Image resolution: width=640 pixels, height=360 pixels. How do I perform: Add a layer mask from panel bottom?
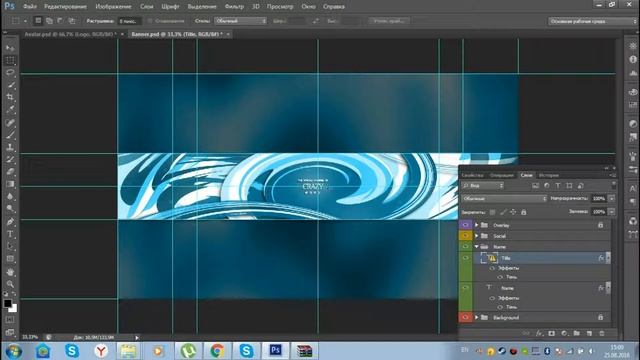point(551,333)
